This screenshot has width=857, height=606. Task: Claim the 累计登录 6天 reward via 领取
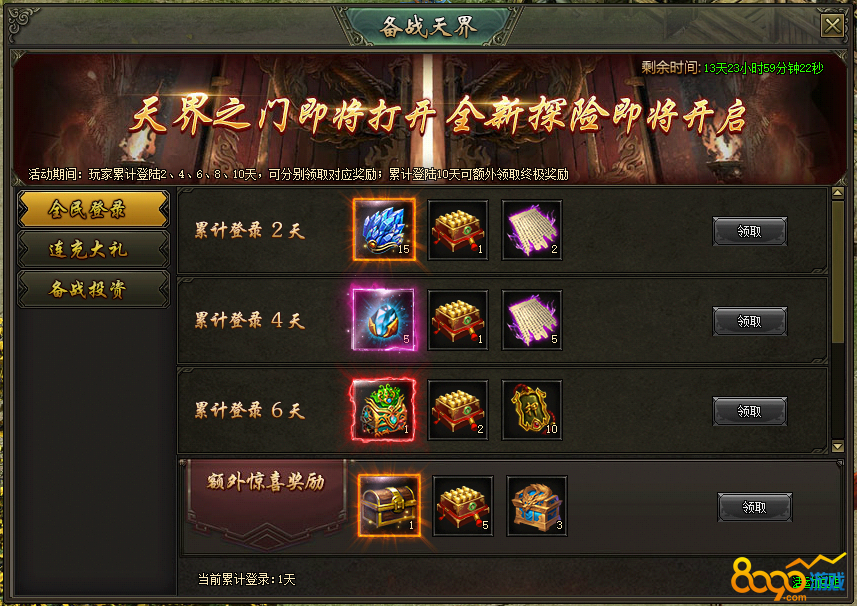[x=749, y=411]
